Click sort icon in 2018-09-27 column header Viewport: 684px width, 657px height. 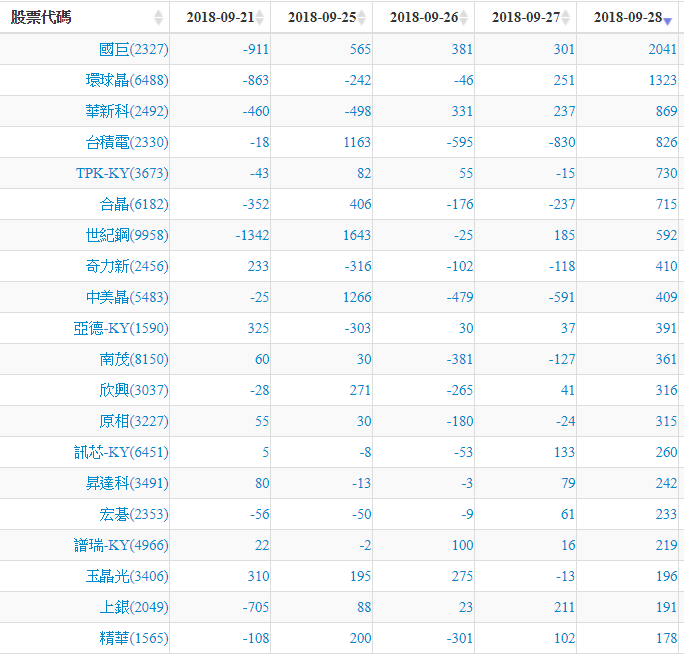pos(567,18)
